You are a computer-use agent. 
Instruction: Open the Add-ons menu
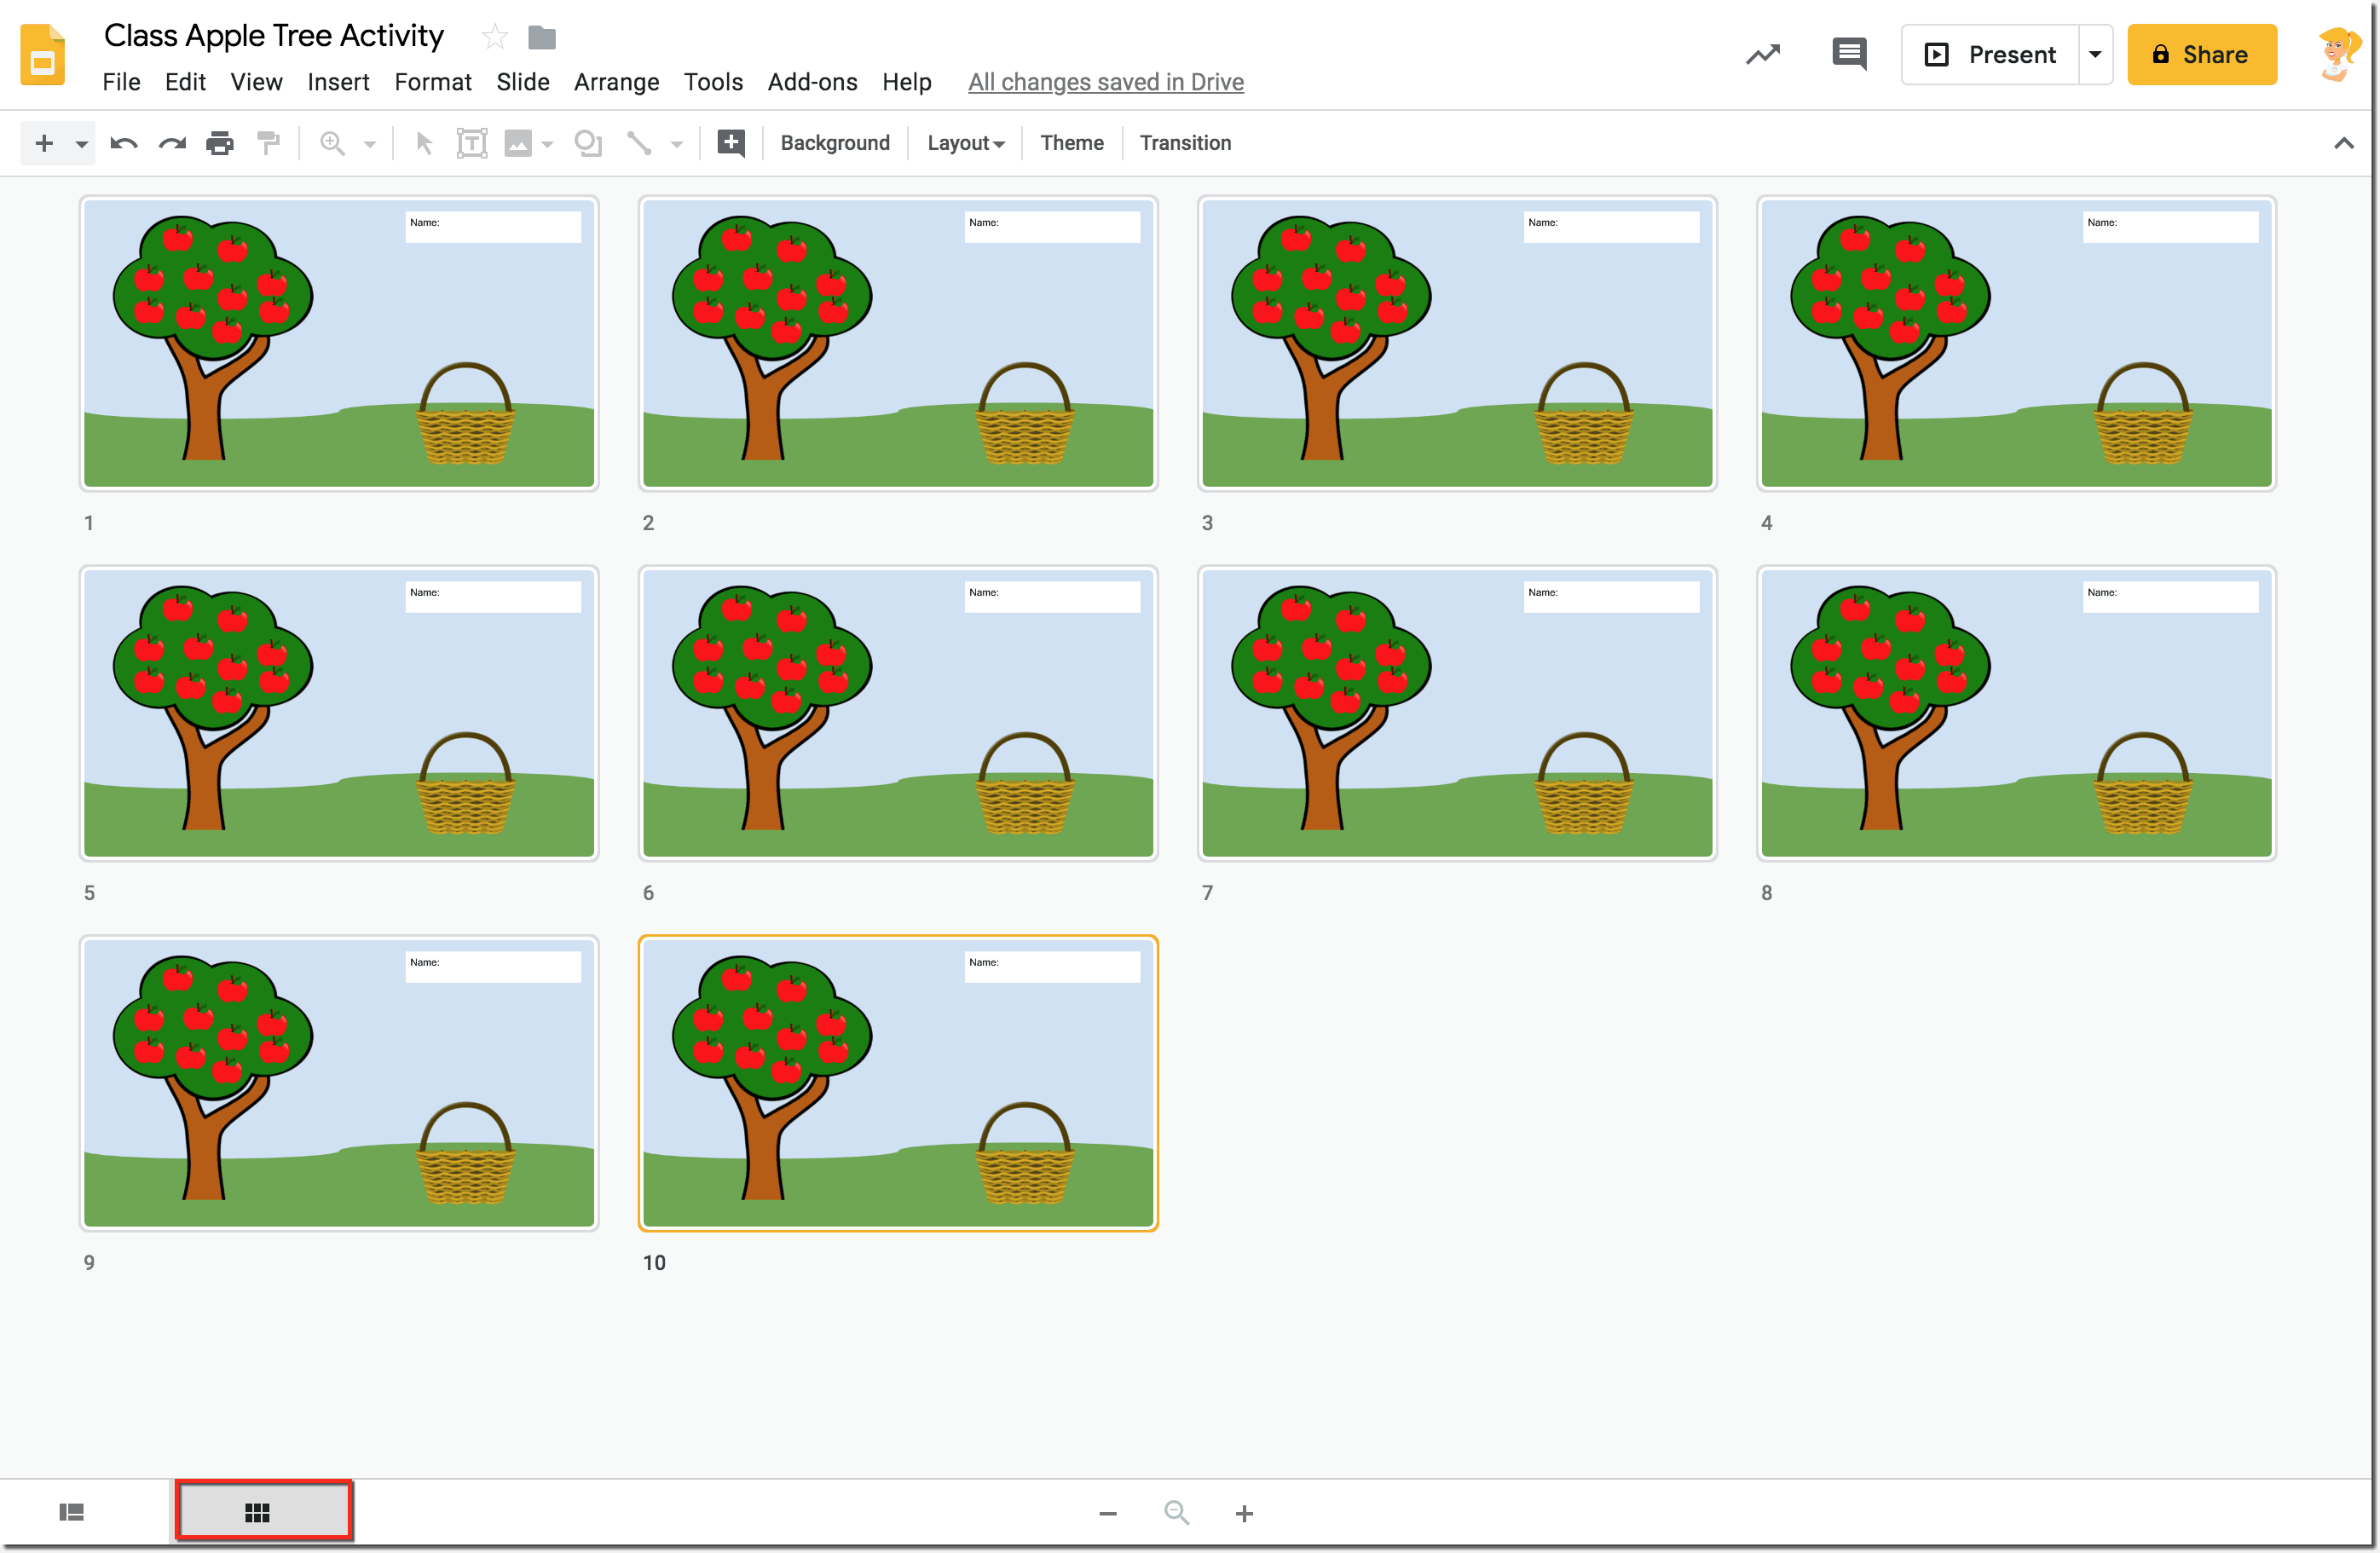812,82
